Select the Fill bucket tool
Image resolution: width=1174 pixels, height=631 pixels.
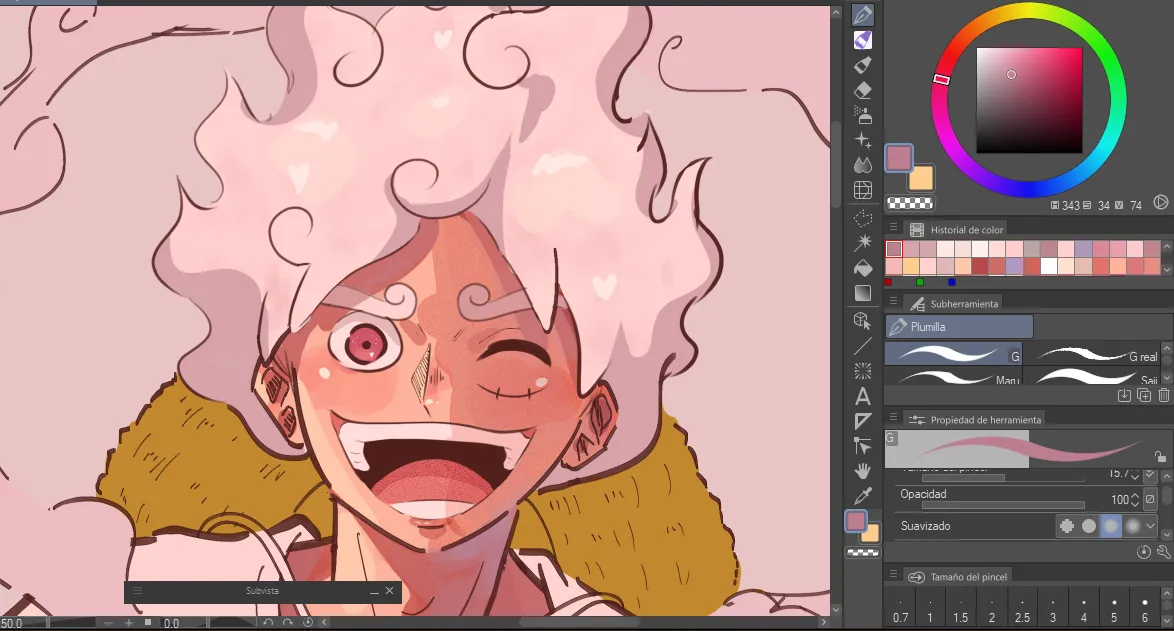click(x=863, y=268)
